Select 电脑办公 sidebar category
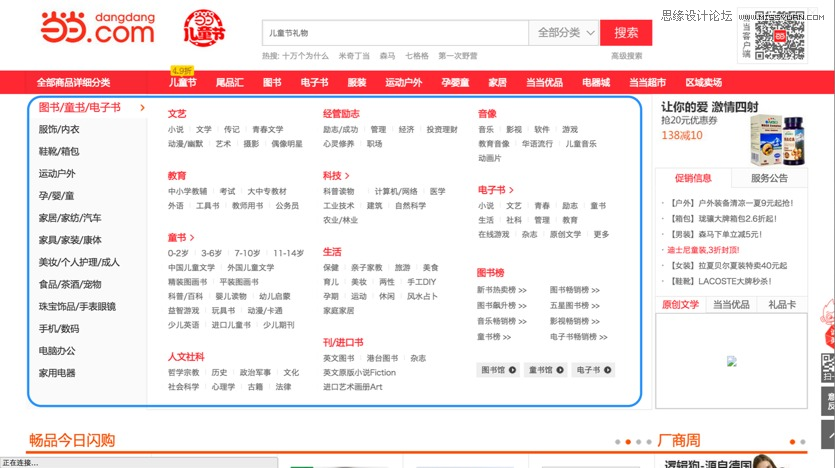This screenshot has width=835, height=468. pyautogui.click(x=57, y=351)
